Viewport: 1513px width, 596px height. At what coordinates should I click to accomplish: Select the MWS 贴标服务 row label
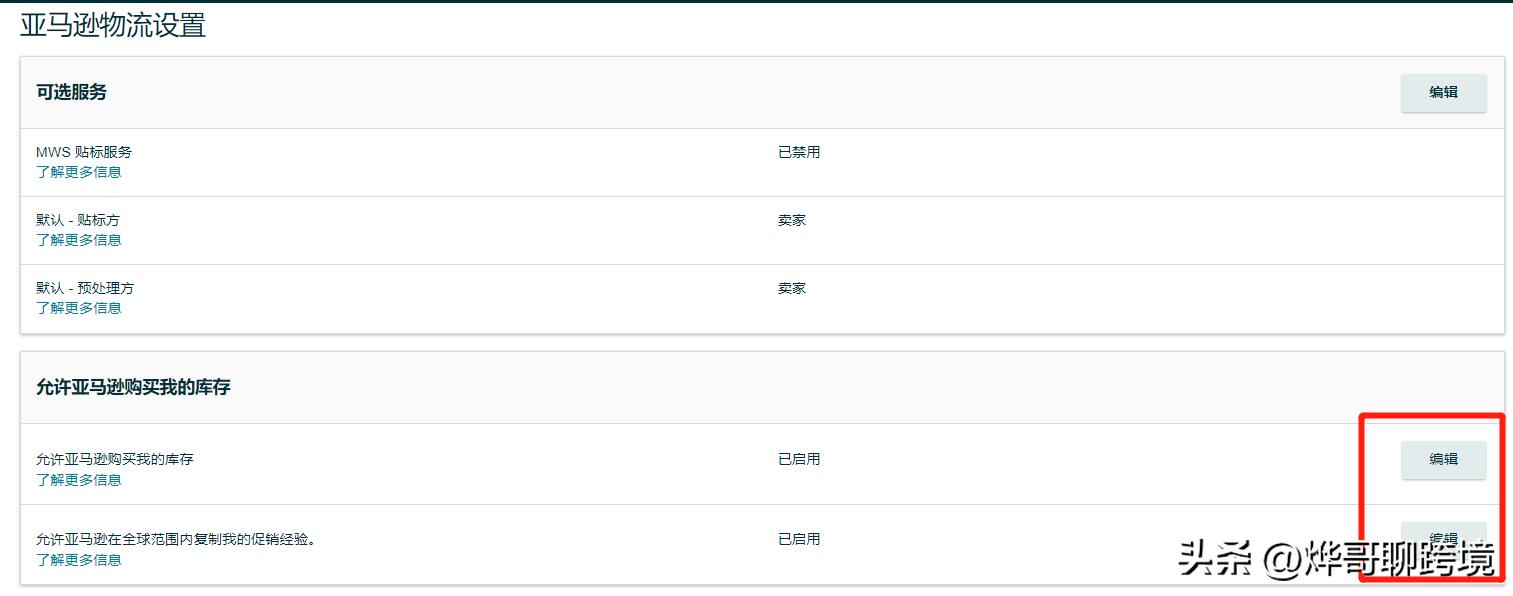[84, 152]
